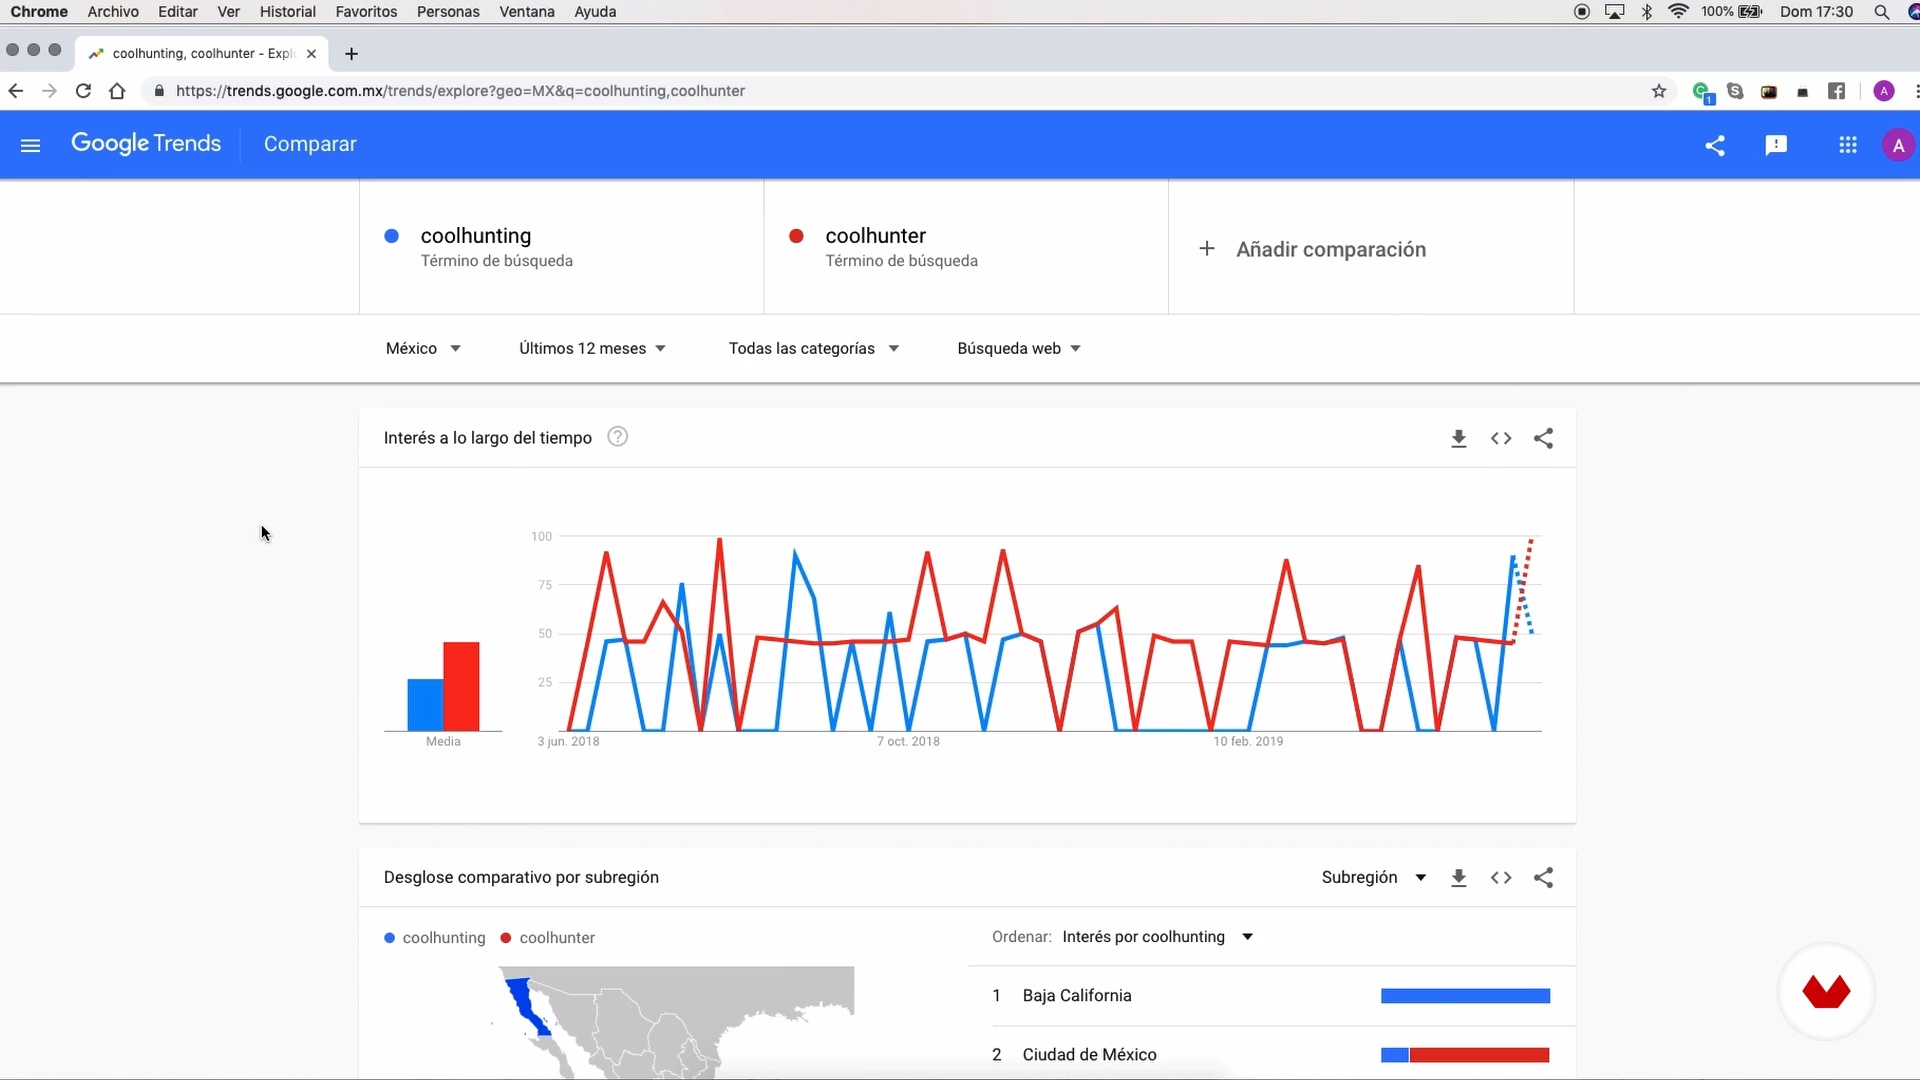Open Wi-Fi status in the menu bar
Screen dimensions: 1920x1080
pos(1679,12)
